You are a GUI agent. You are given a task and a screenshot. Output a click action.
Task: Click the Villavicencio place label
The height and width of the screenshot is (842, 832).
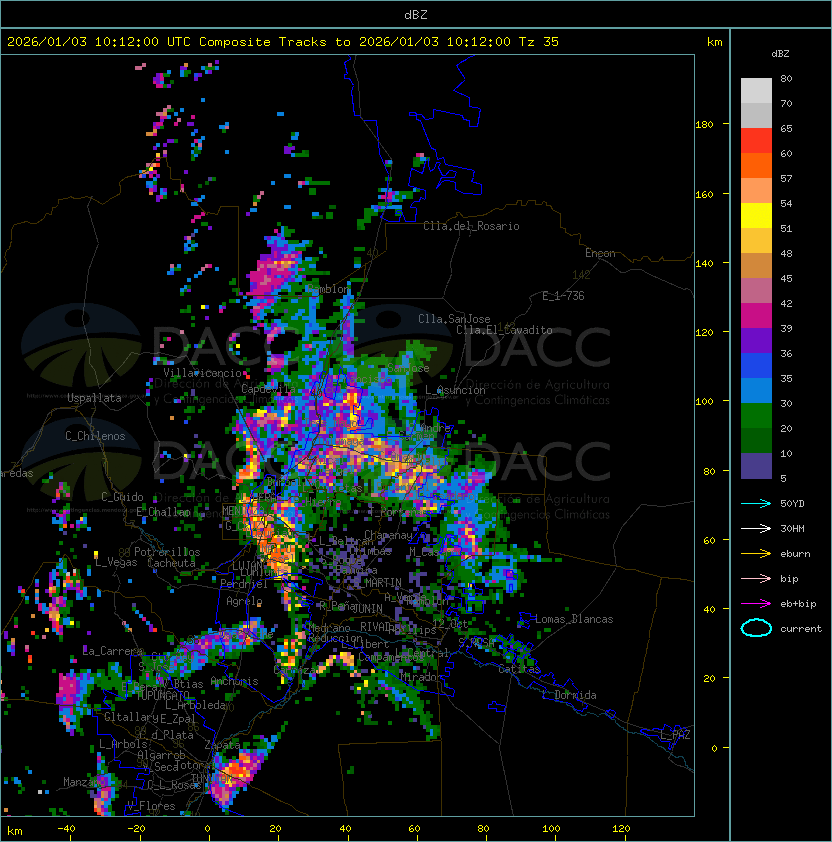tap(202, 373)
